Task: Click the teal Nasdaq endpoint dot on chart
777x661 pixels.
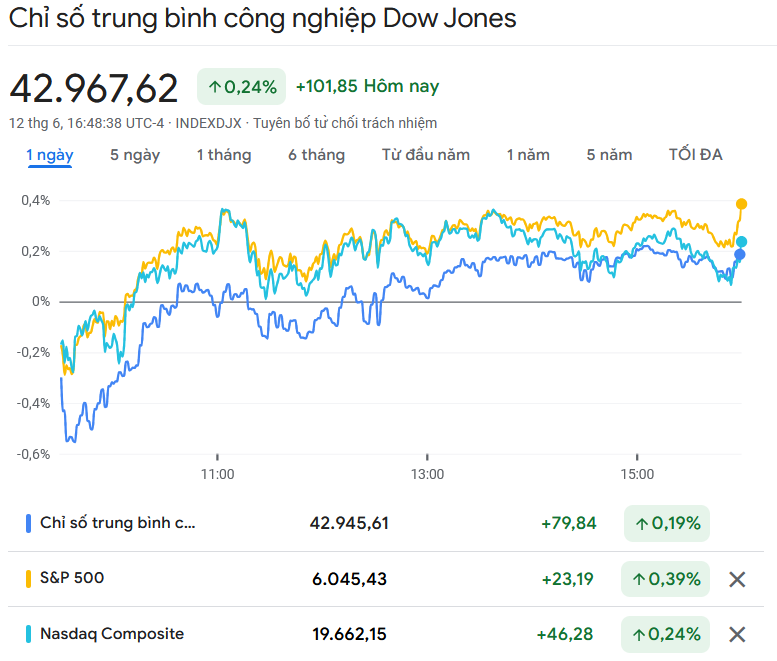Action: point(741,242)
